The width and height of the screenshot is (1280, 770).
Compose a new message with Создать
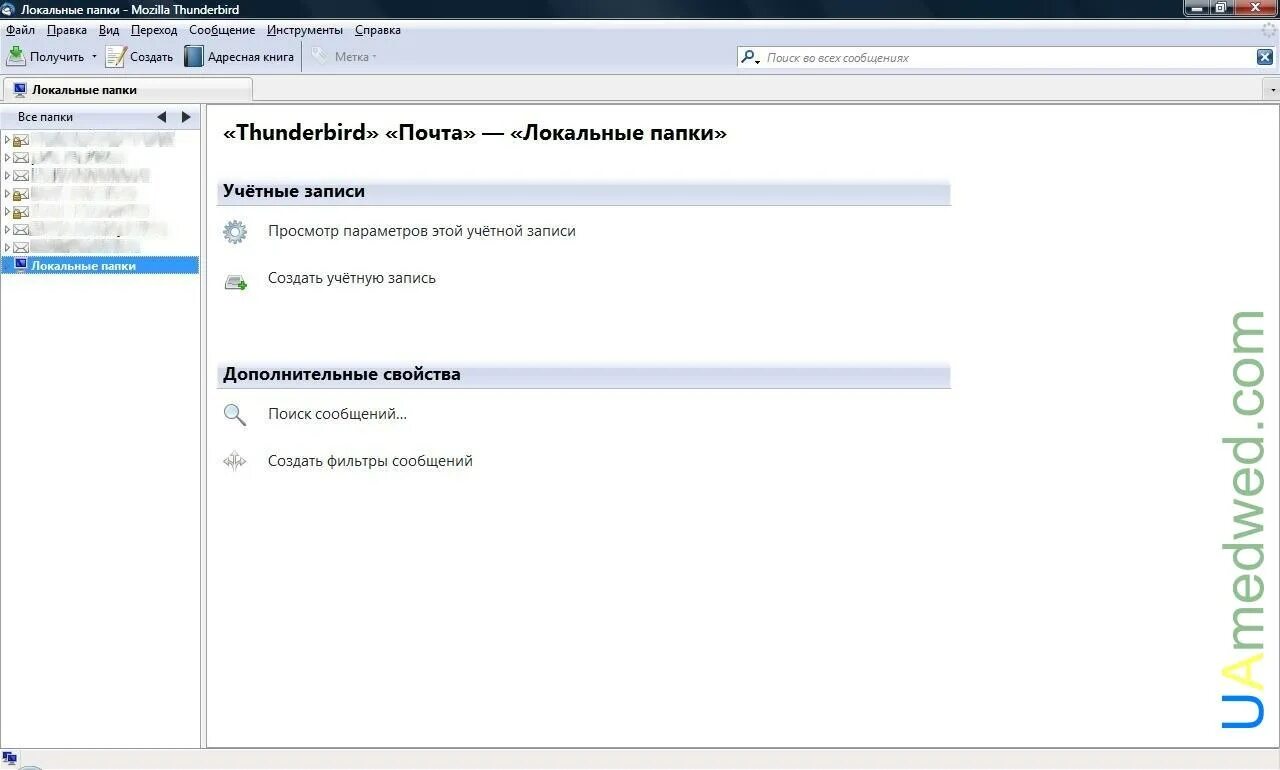(x=140, y=57)
